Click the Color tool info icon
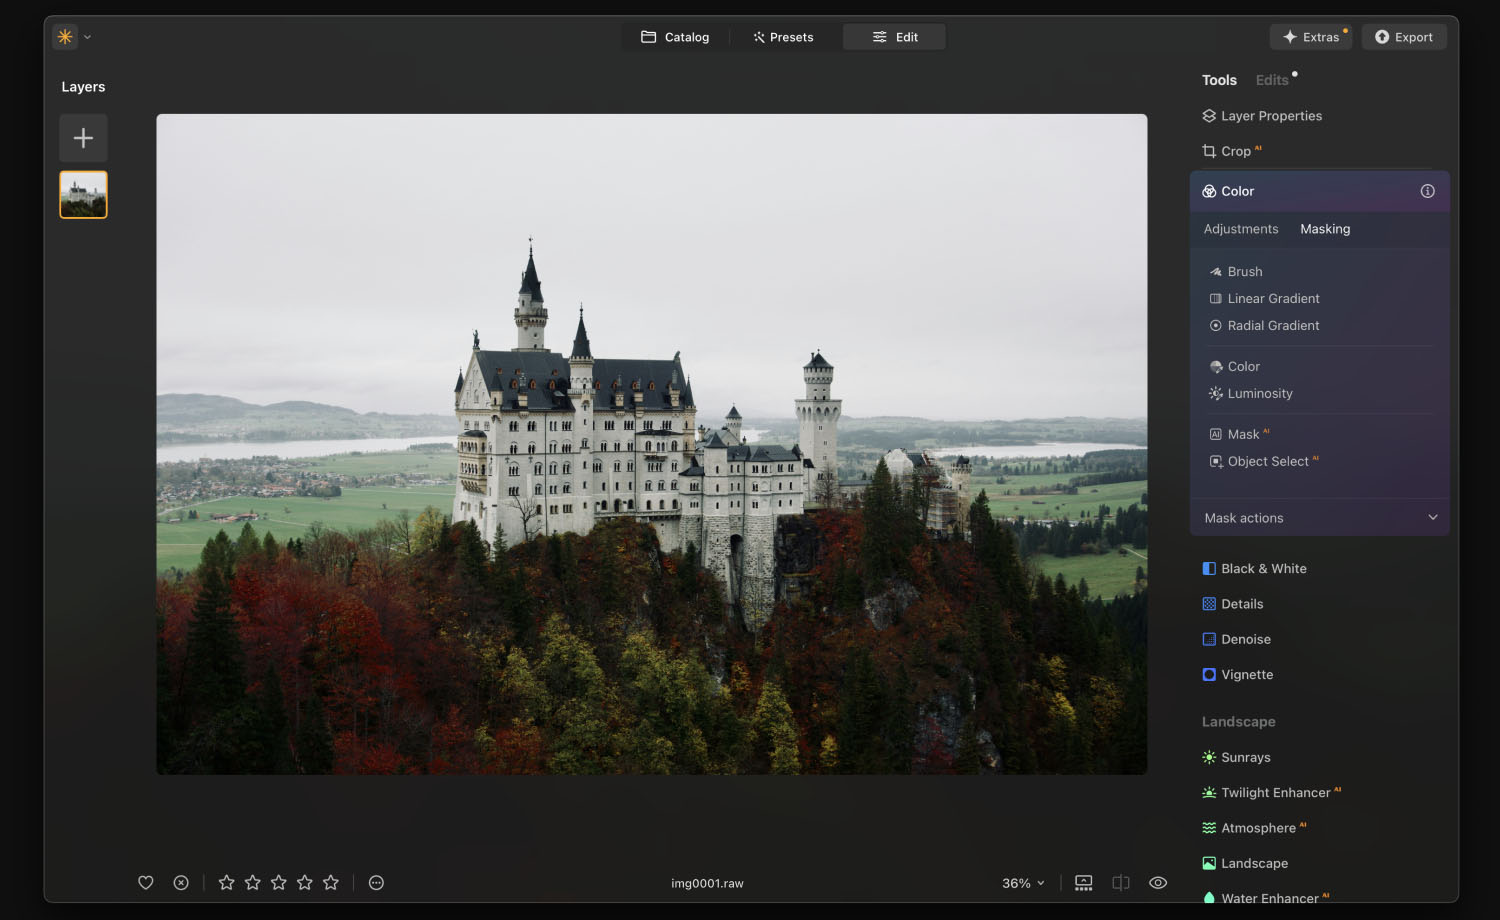This screenshot has height=920, width=1500. [x=1427, y=192]
